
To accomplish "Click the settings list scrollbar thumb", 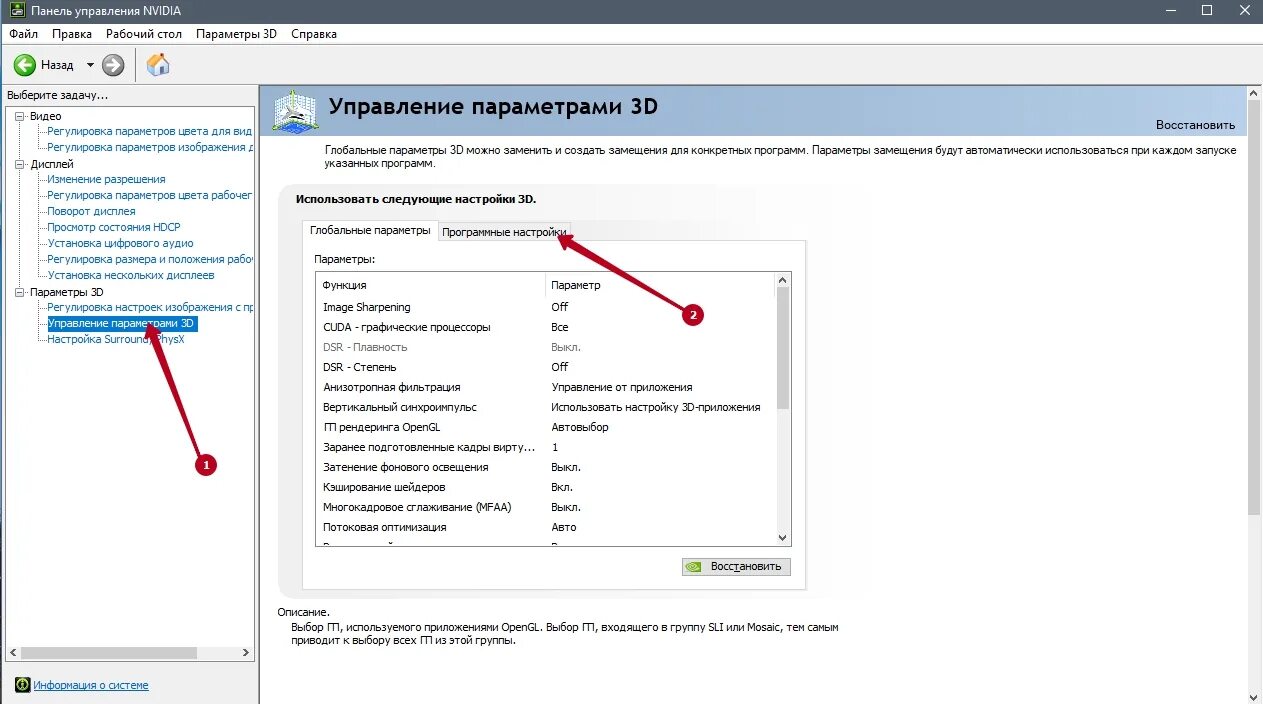I will [x=783, y=348].
